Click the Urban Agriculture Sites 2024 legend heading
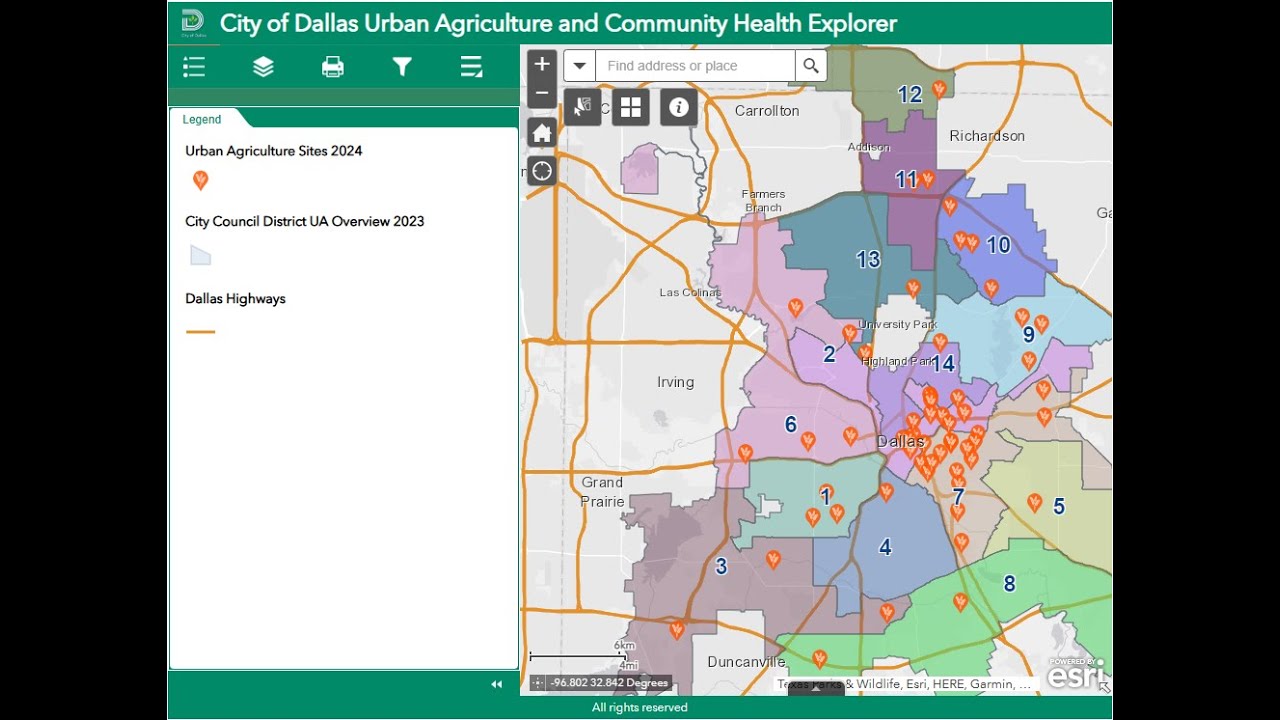Image resolution: width=1280 pixels, height=720 pixels. tap(274, 151)
